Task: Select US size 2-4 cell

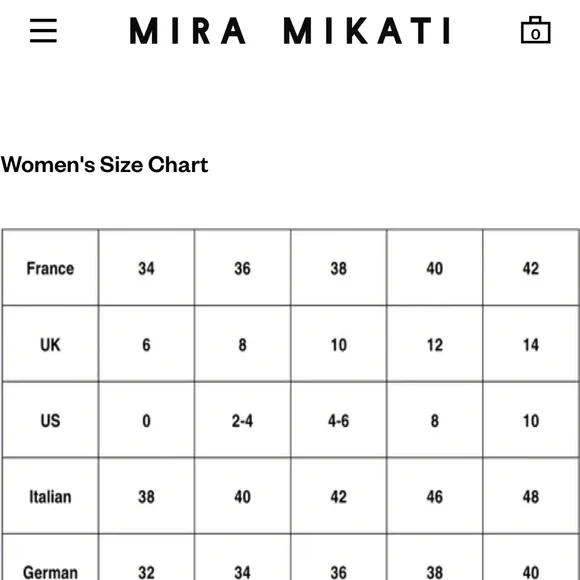Action: 242,420
